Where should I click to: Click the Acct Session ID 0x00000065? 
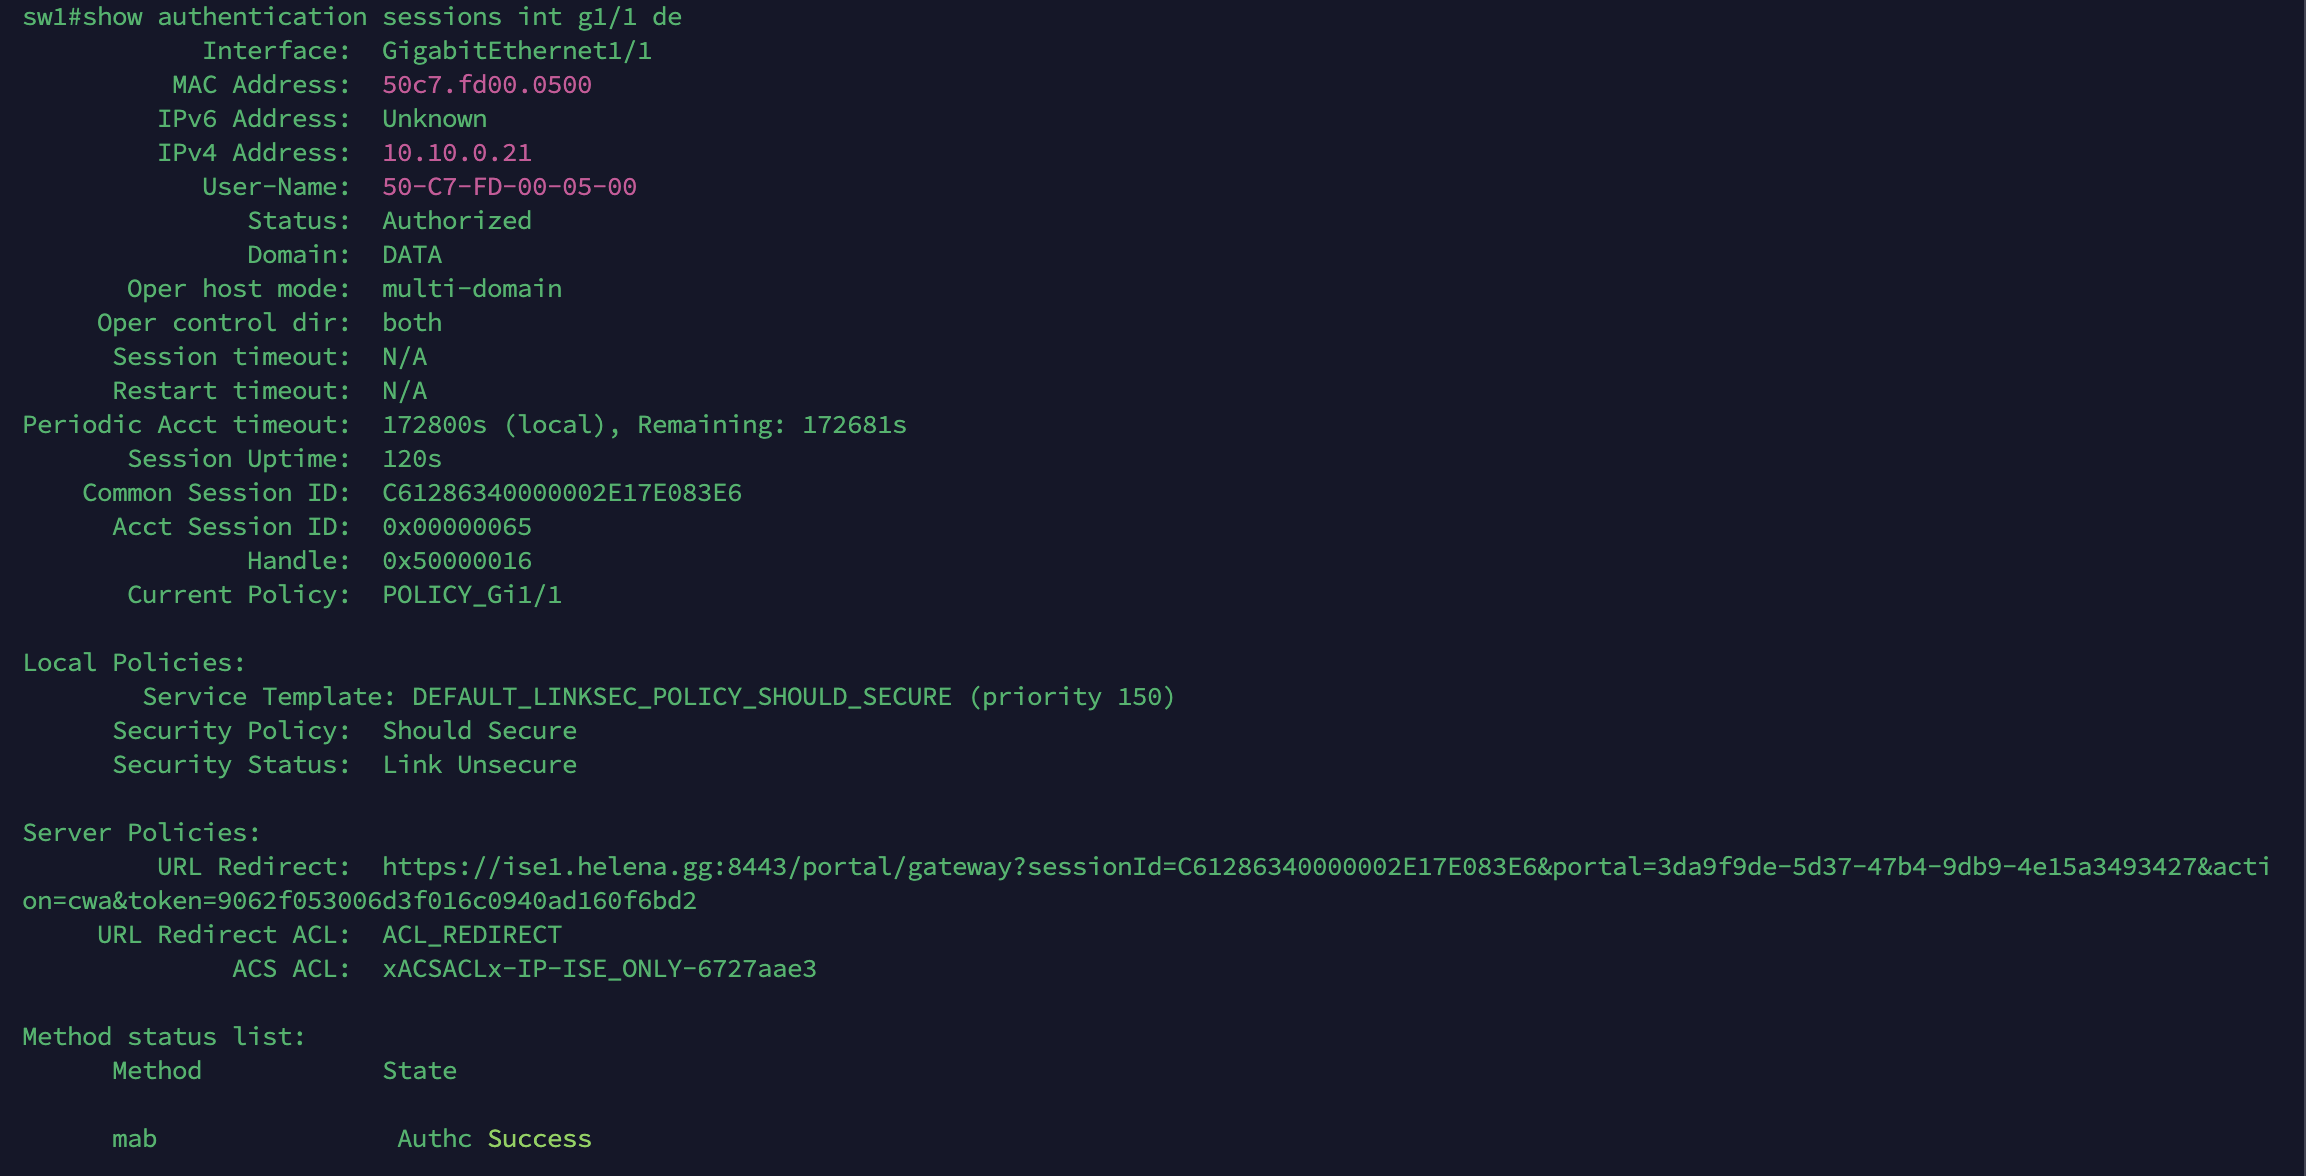(457, 527)
